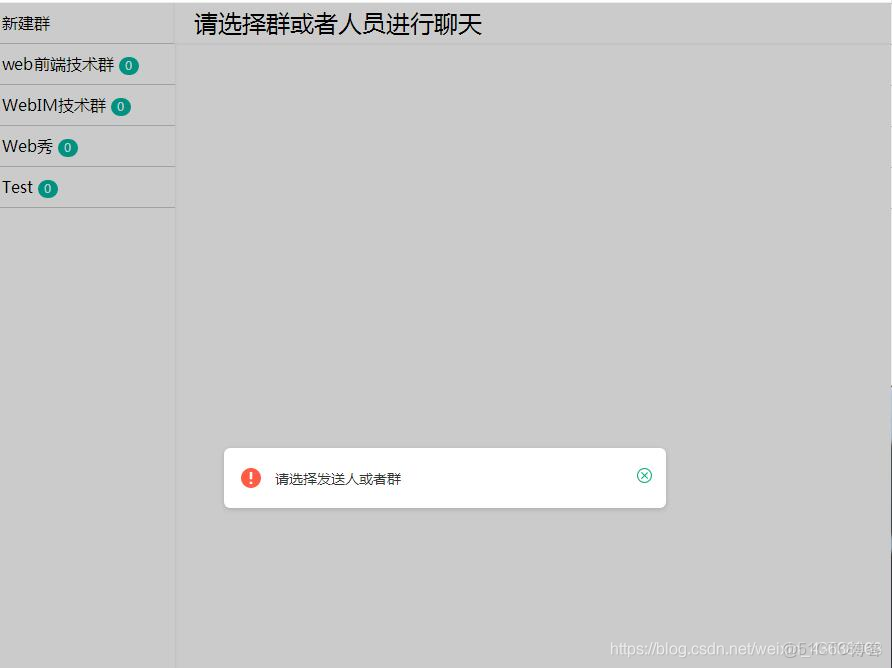The image size is (892, 668).
Task: Click 新建群 to create a new group
Action: coord(26,23)
